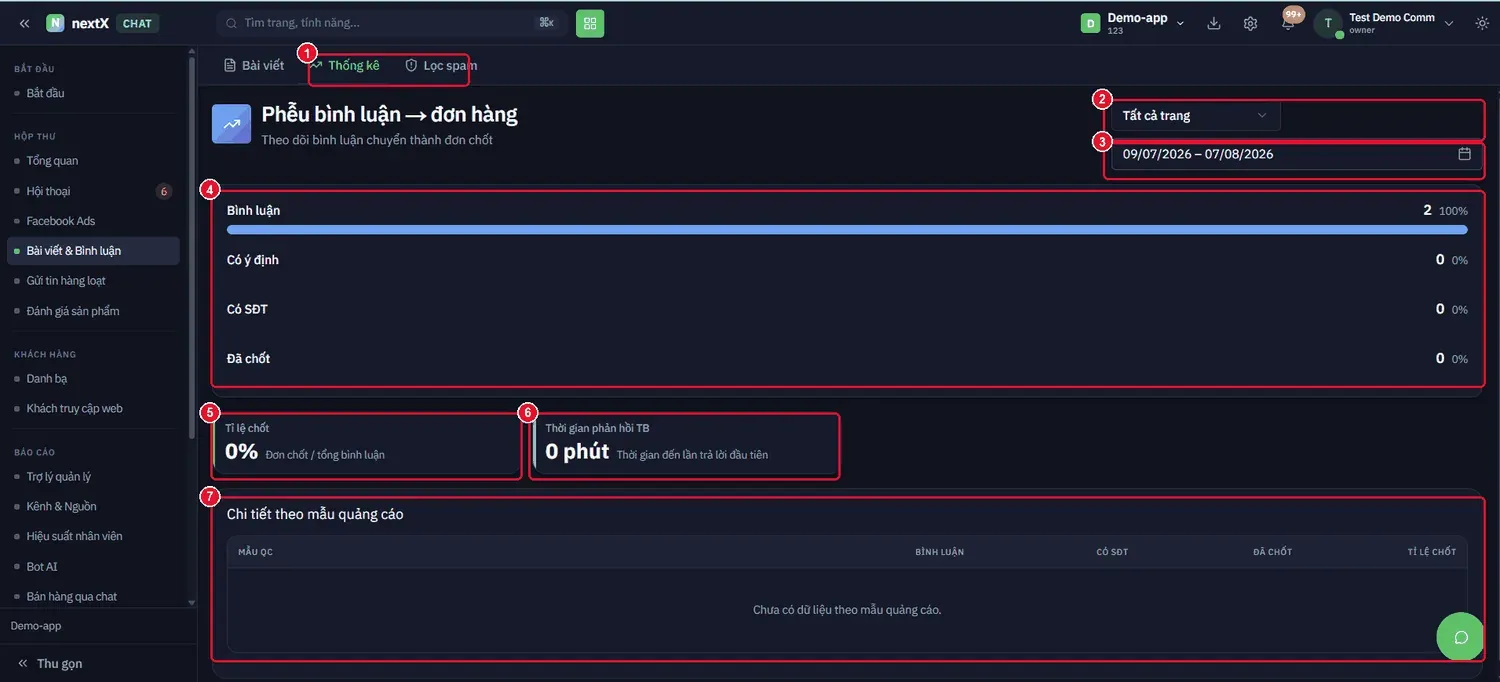Click the green apps grid icon
Image resolution: width=1500 pixels, height=682 pixels.
tap(590, 23)
